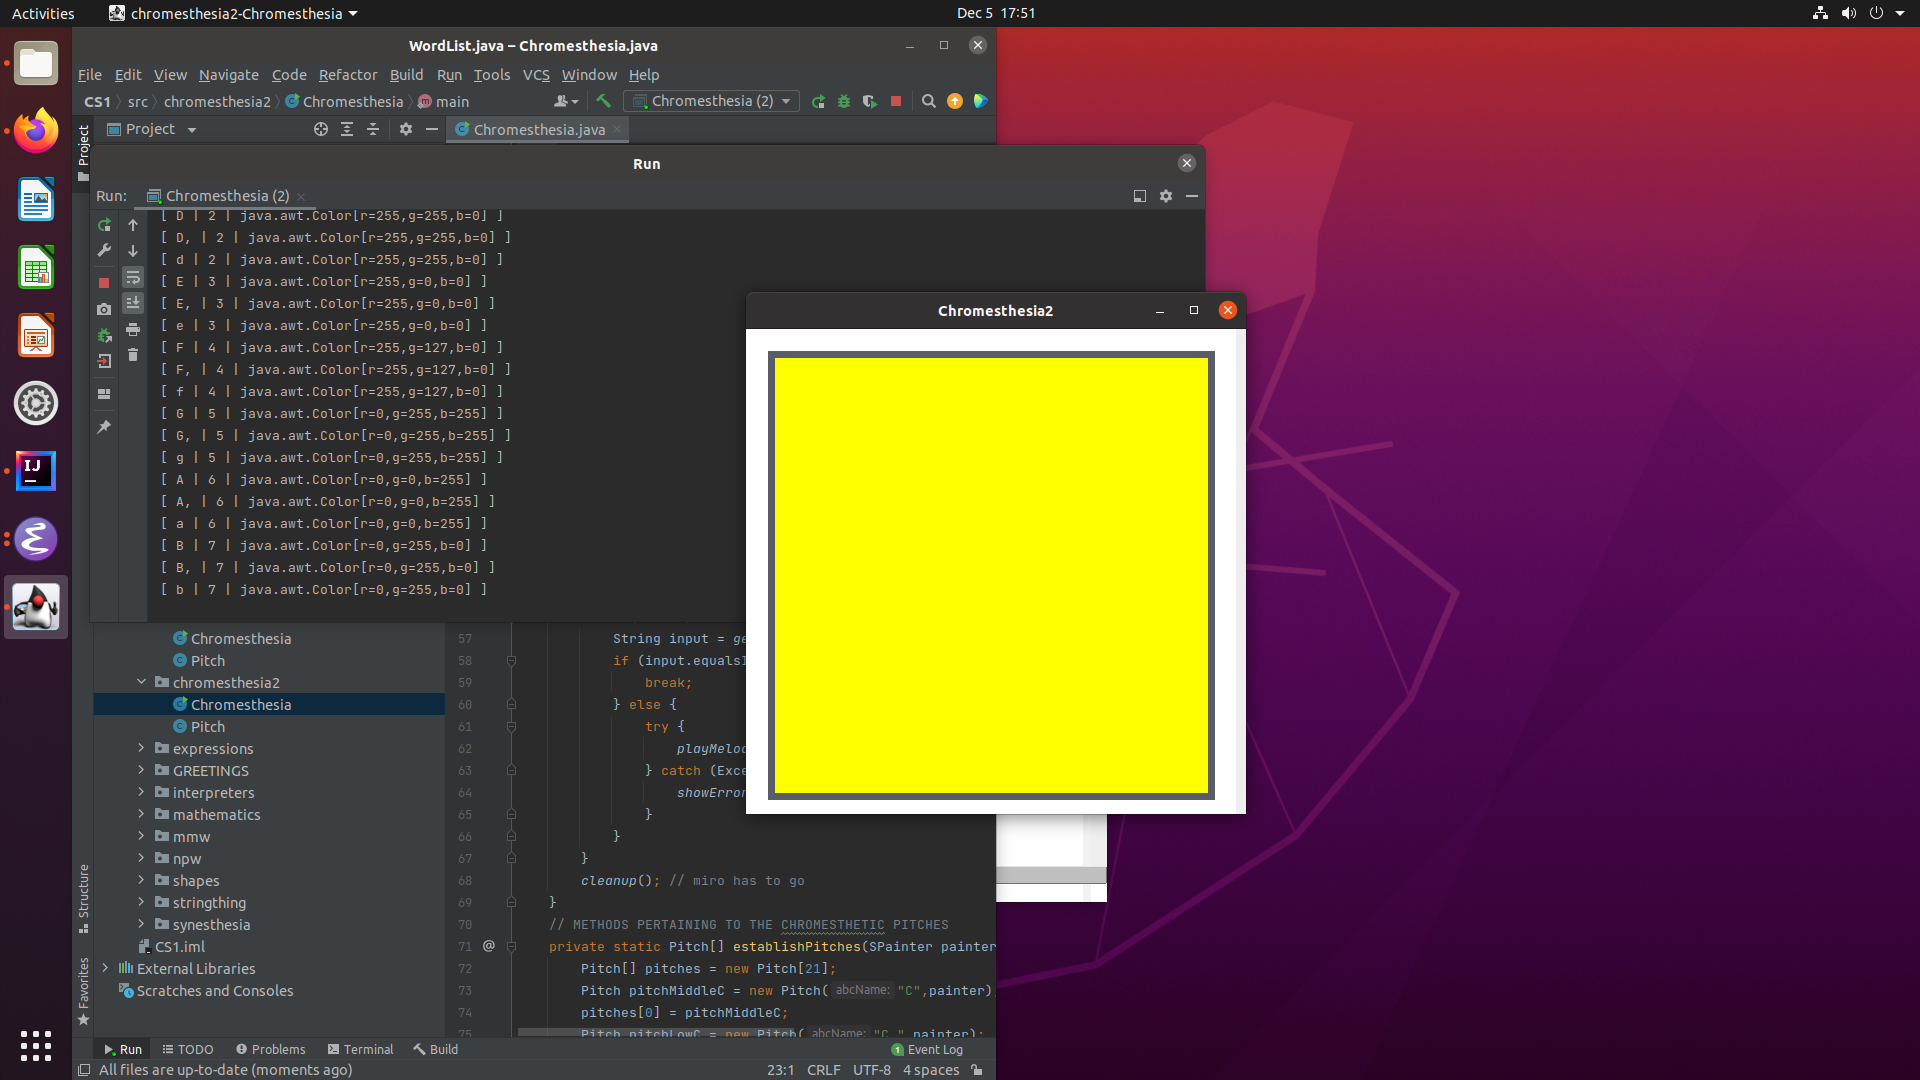Viewport: 1920px width, 1080px height.
Task: Open the Problems tool window
Action: (x=270, y=1049)
